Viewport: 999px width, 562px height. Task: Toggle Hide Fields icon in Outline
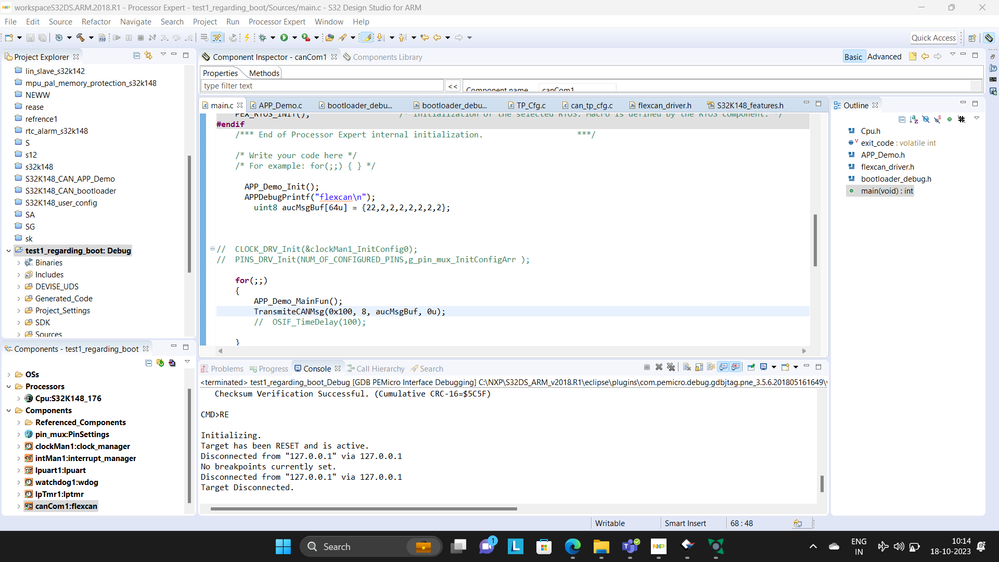point(926,119)
